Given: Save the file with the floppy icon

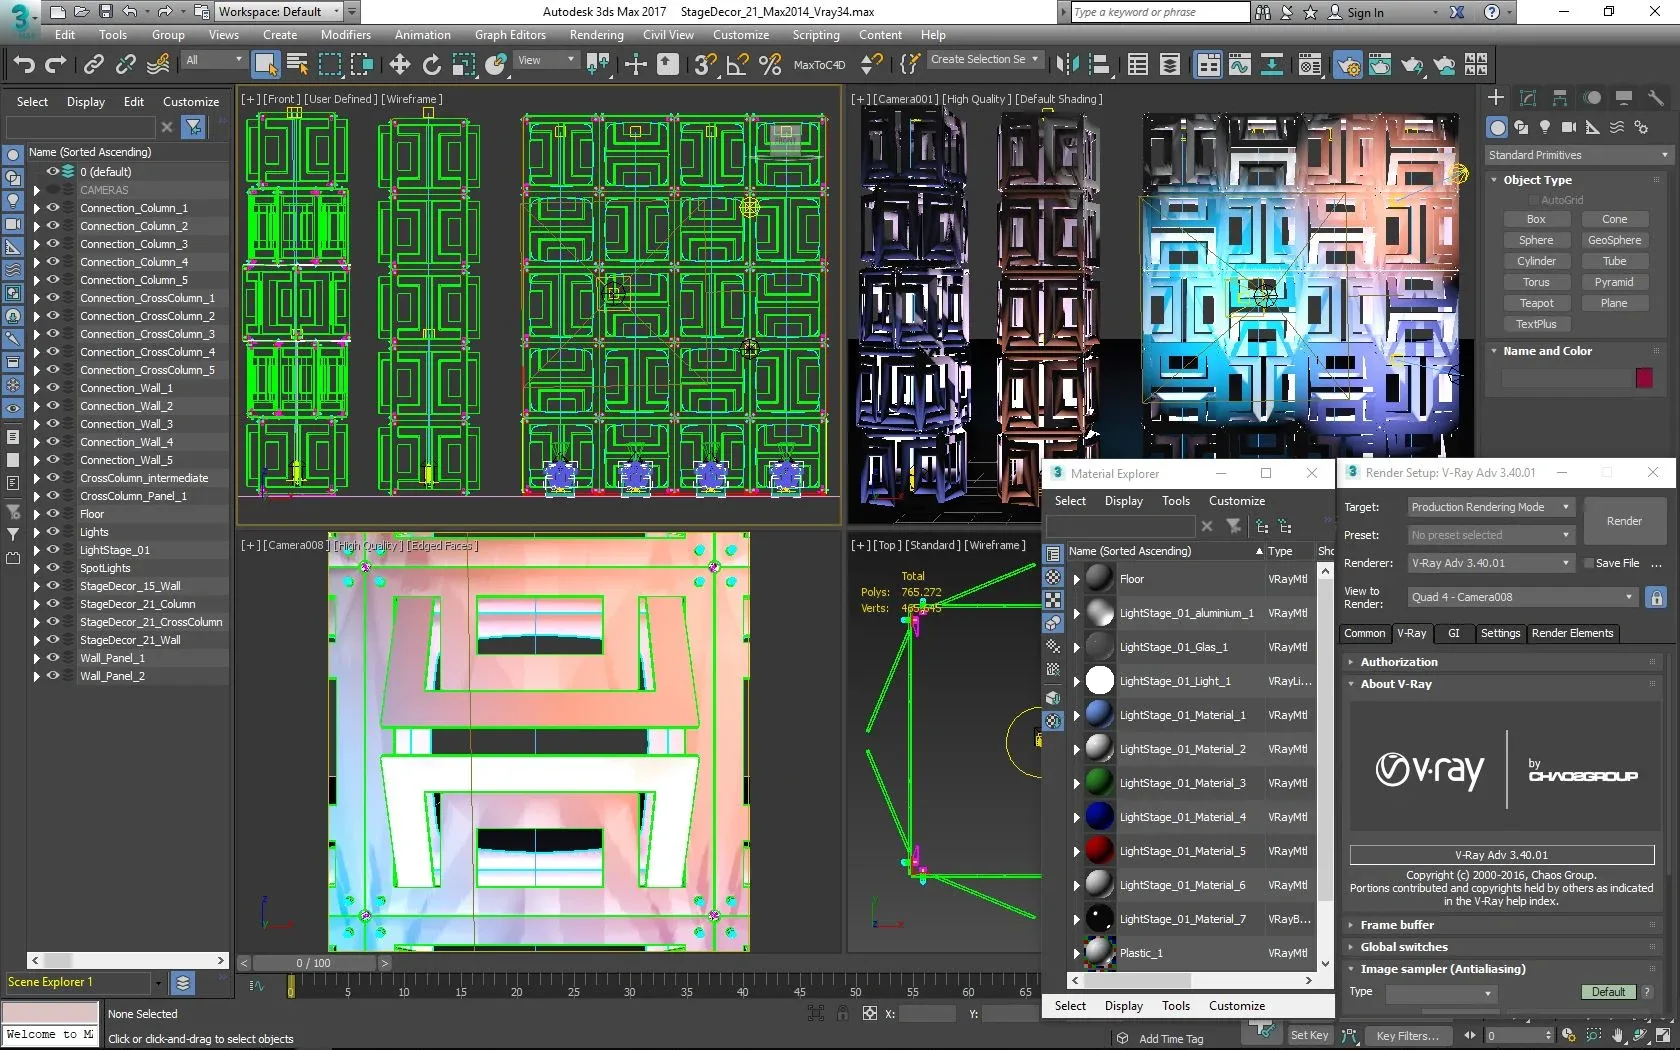Looking at the screenshot, I should [x=105, y=12].
